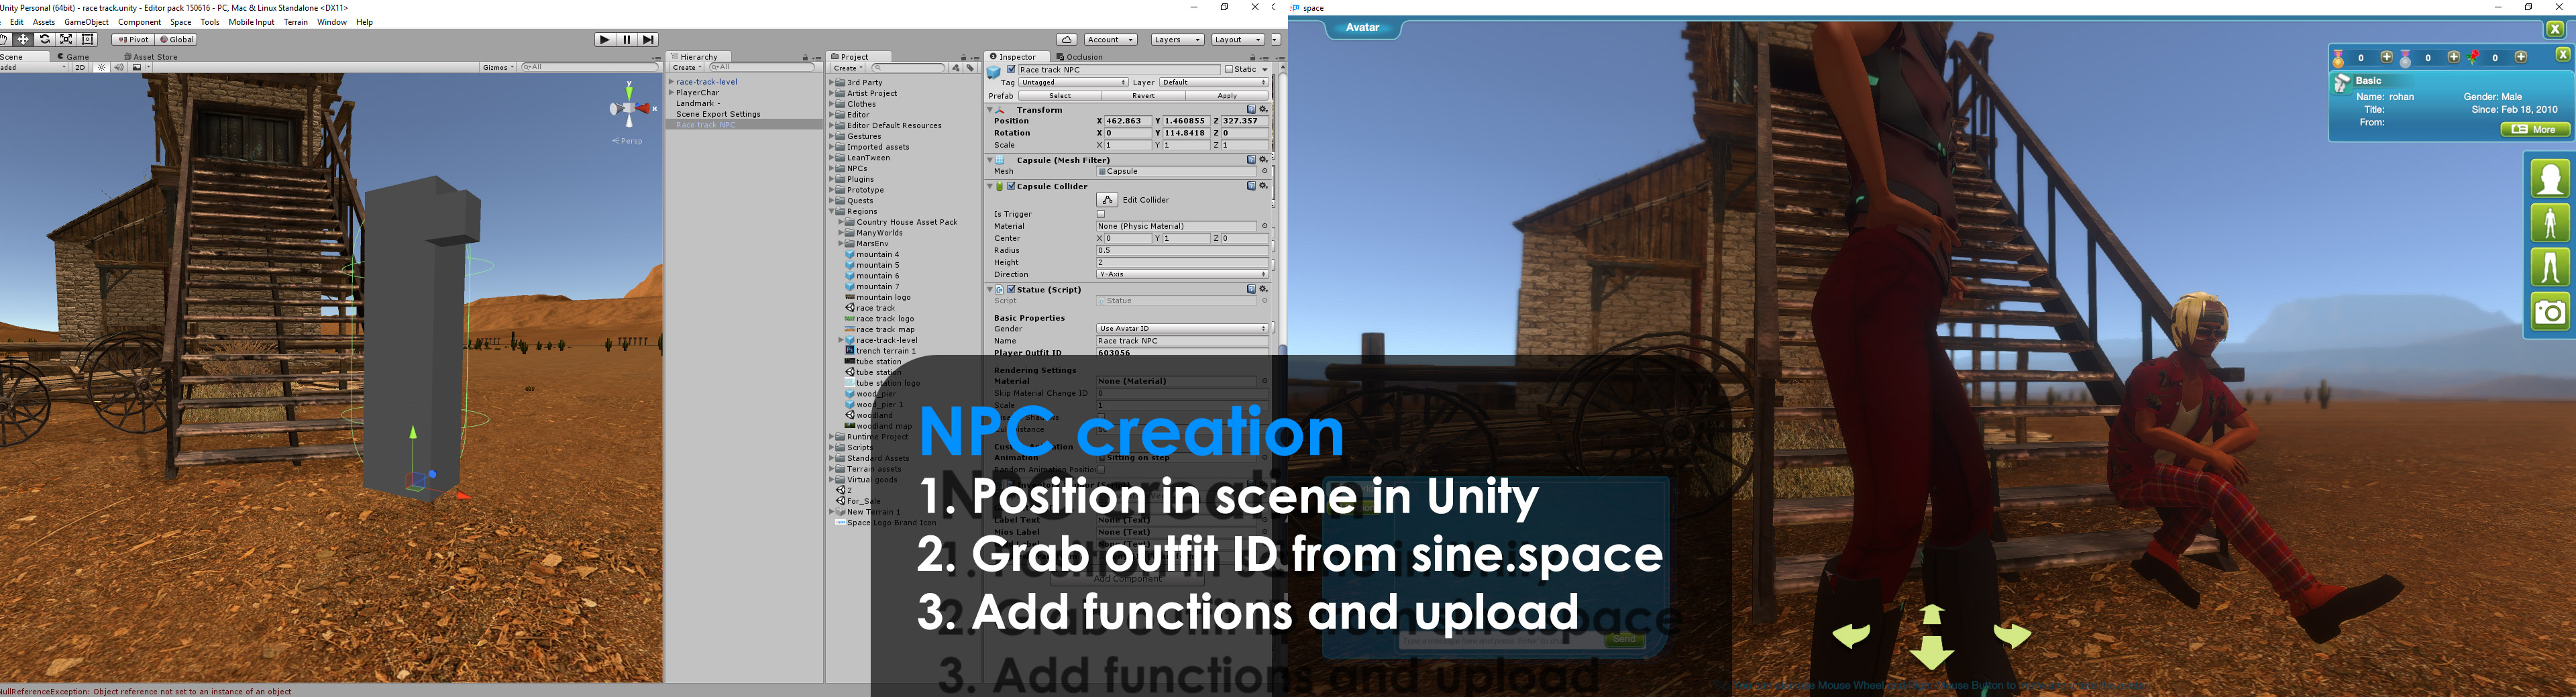Click the prefab Select button
Image resolution: width=2576 pixels, height=697 pixels.
coord(1060,96)
